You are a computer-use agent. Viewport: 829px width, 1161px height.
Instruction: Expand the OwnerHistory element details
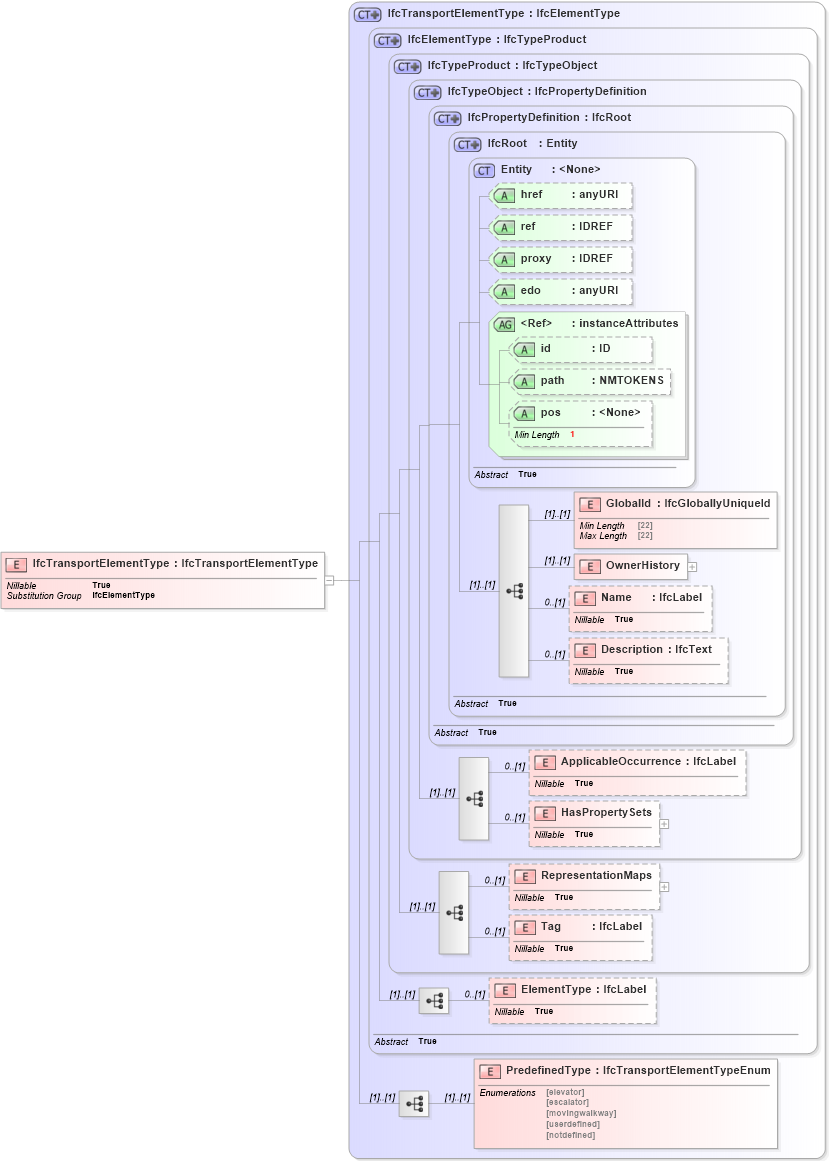tap(691, 565)
